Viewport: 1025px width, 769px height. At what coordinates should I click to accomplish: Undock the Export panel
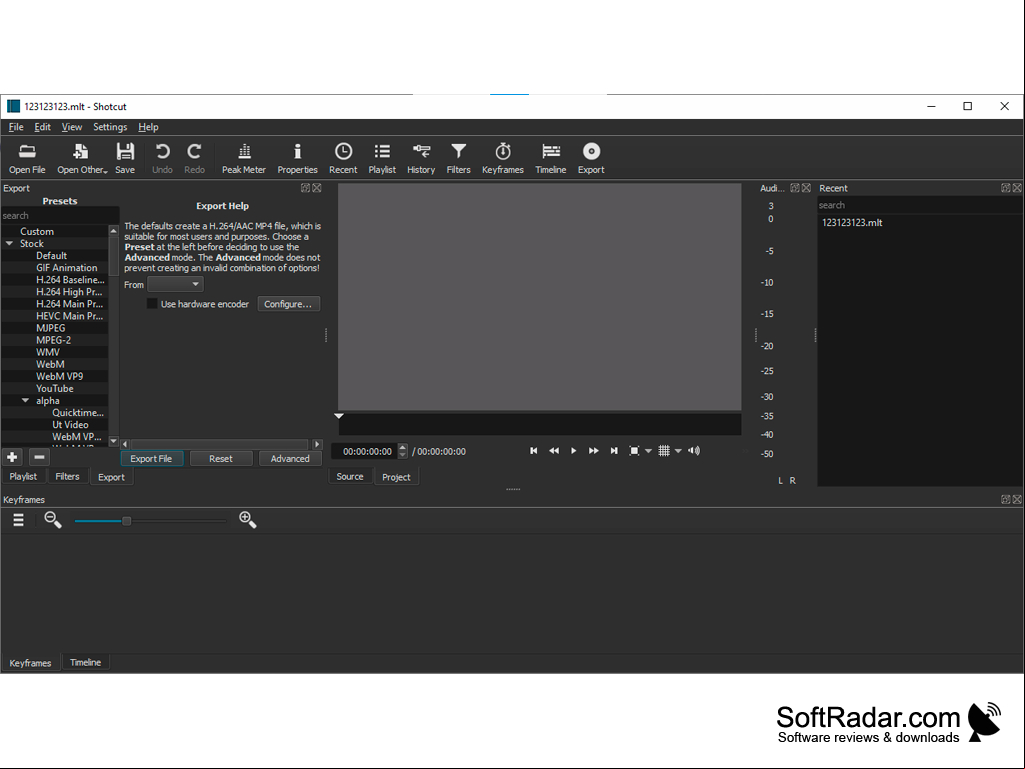[305, 188]
